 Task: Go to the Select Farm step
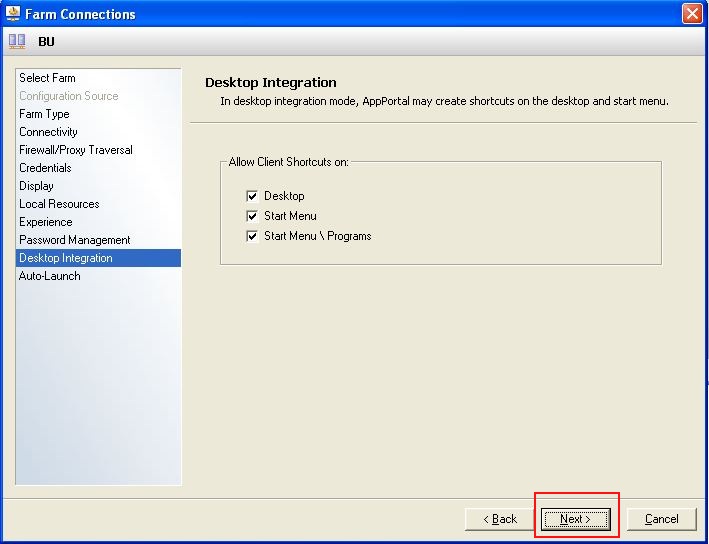click(98, 78)
